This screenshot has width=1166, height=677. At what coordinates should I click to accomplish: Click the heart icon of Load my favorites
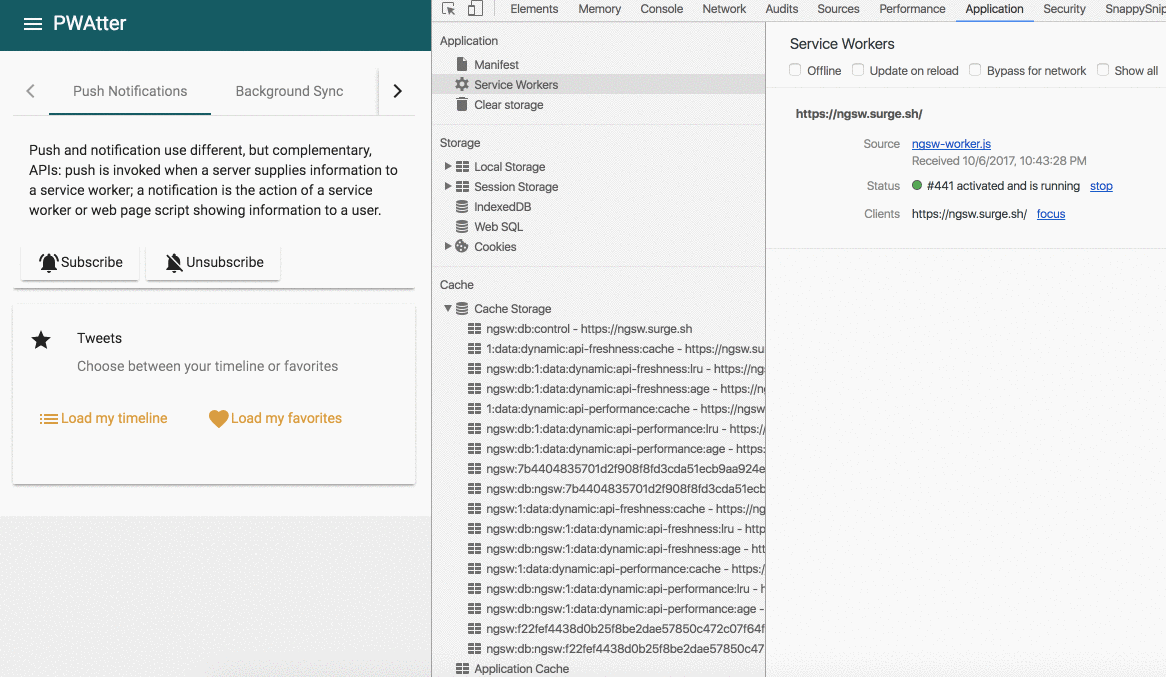tap(218, 419)
